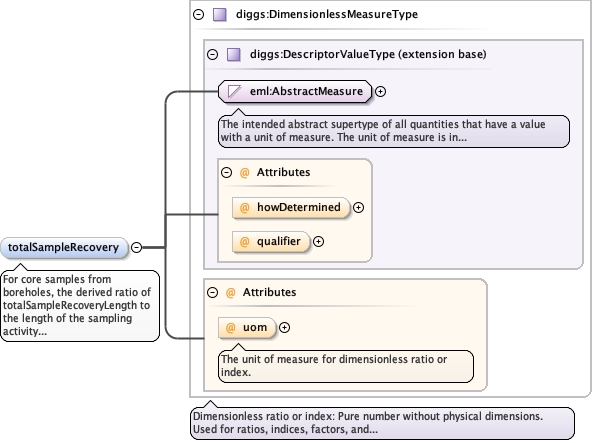Select the totalSampleRecovery element node
The height and width of the screenshot is (443, 593).
pyautogui.click(x=64, y=248)
